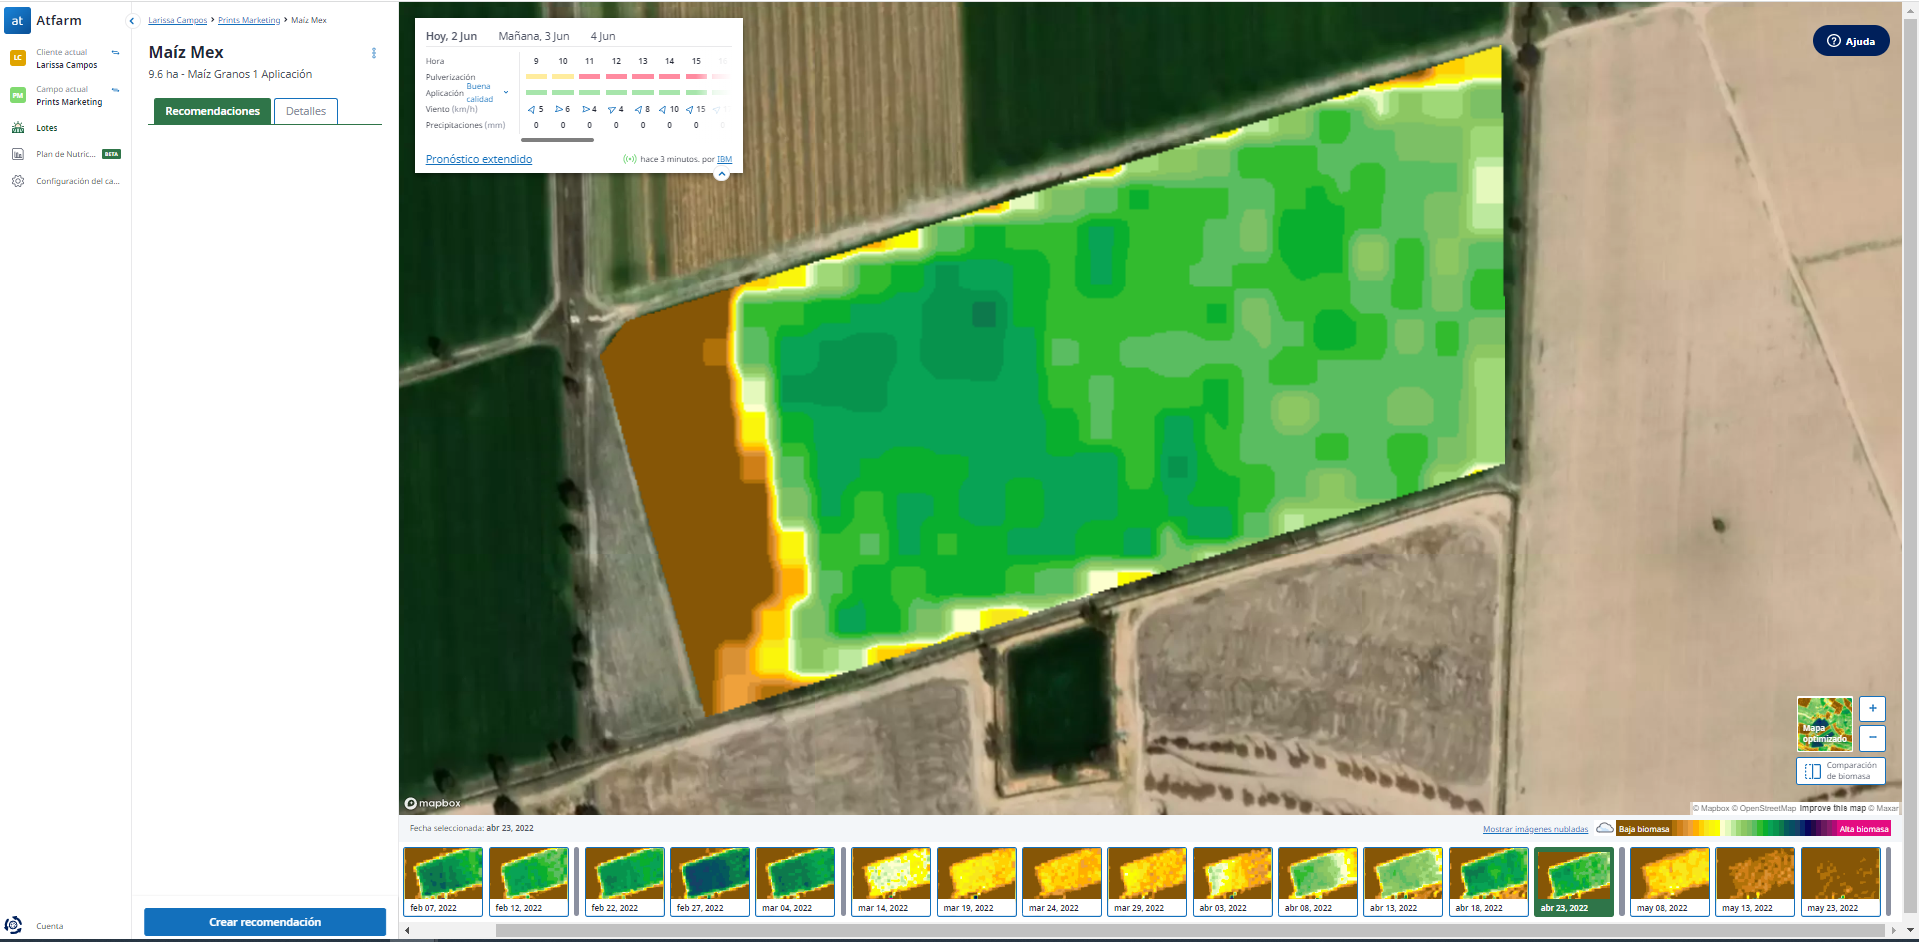Open Plan de Nutrición chart icon
Image resolution: width=1919 pixels, height=942 pixels.
[18, 154]
